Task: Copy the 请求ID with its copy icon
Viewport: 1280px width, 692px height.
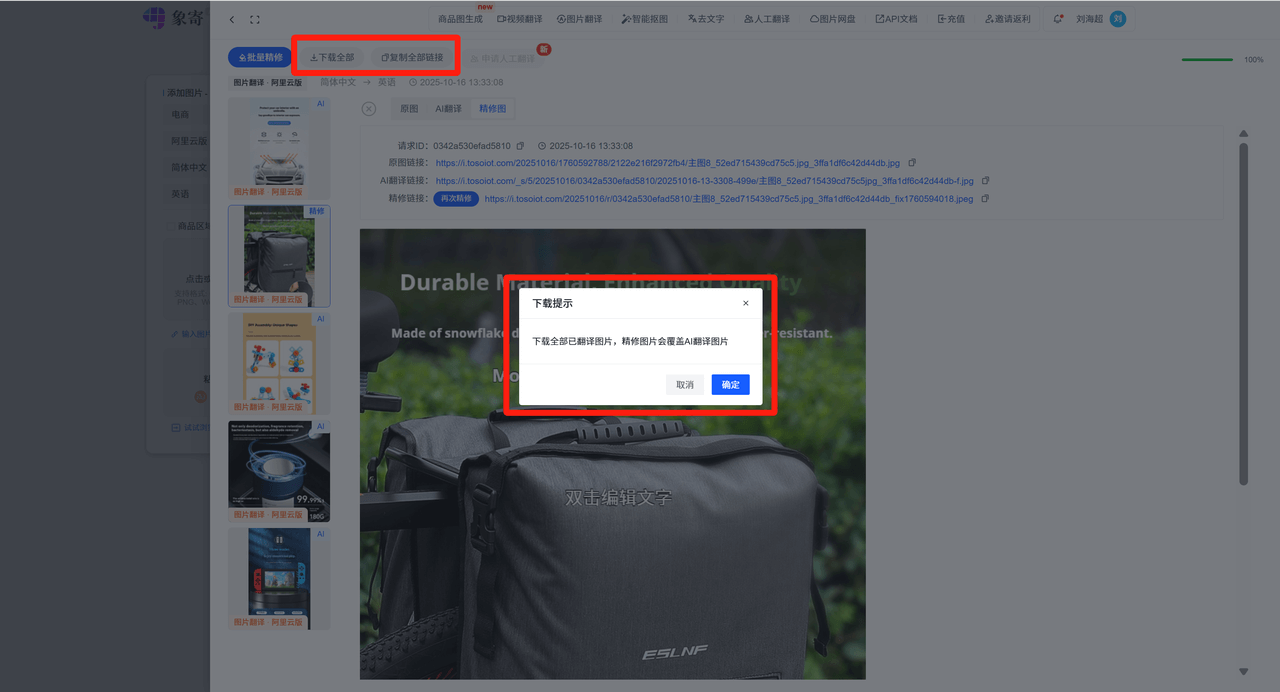Action: (519, 145)
